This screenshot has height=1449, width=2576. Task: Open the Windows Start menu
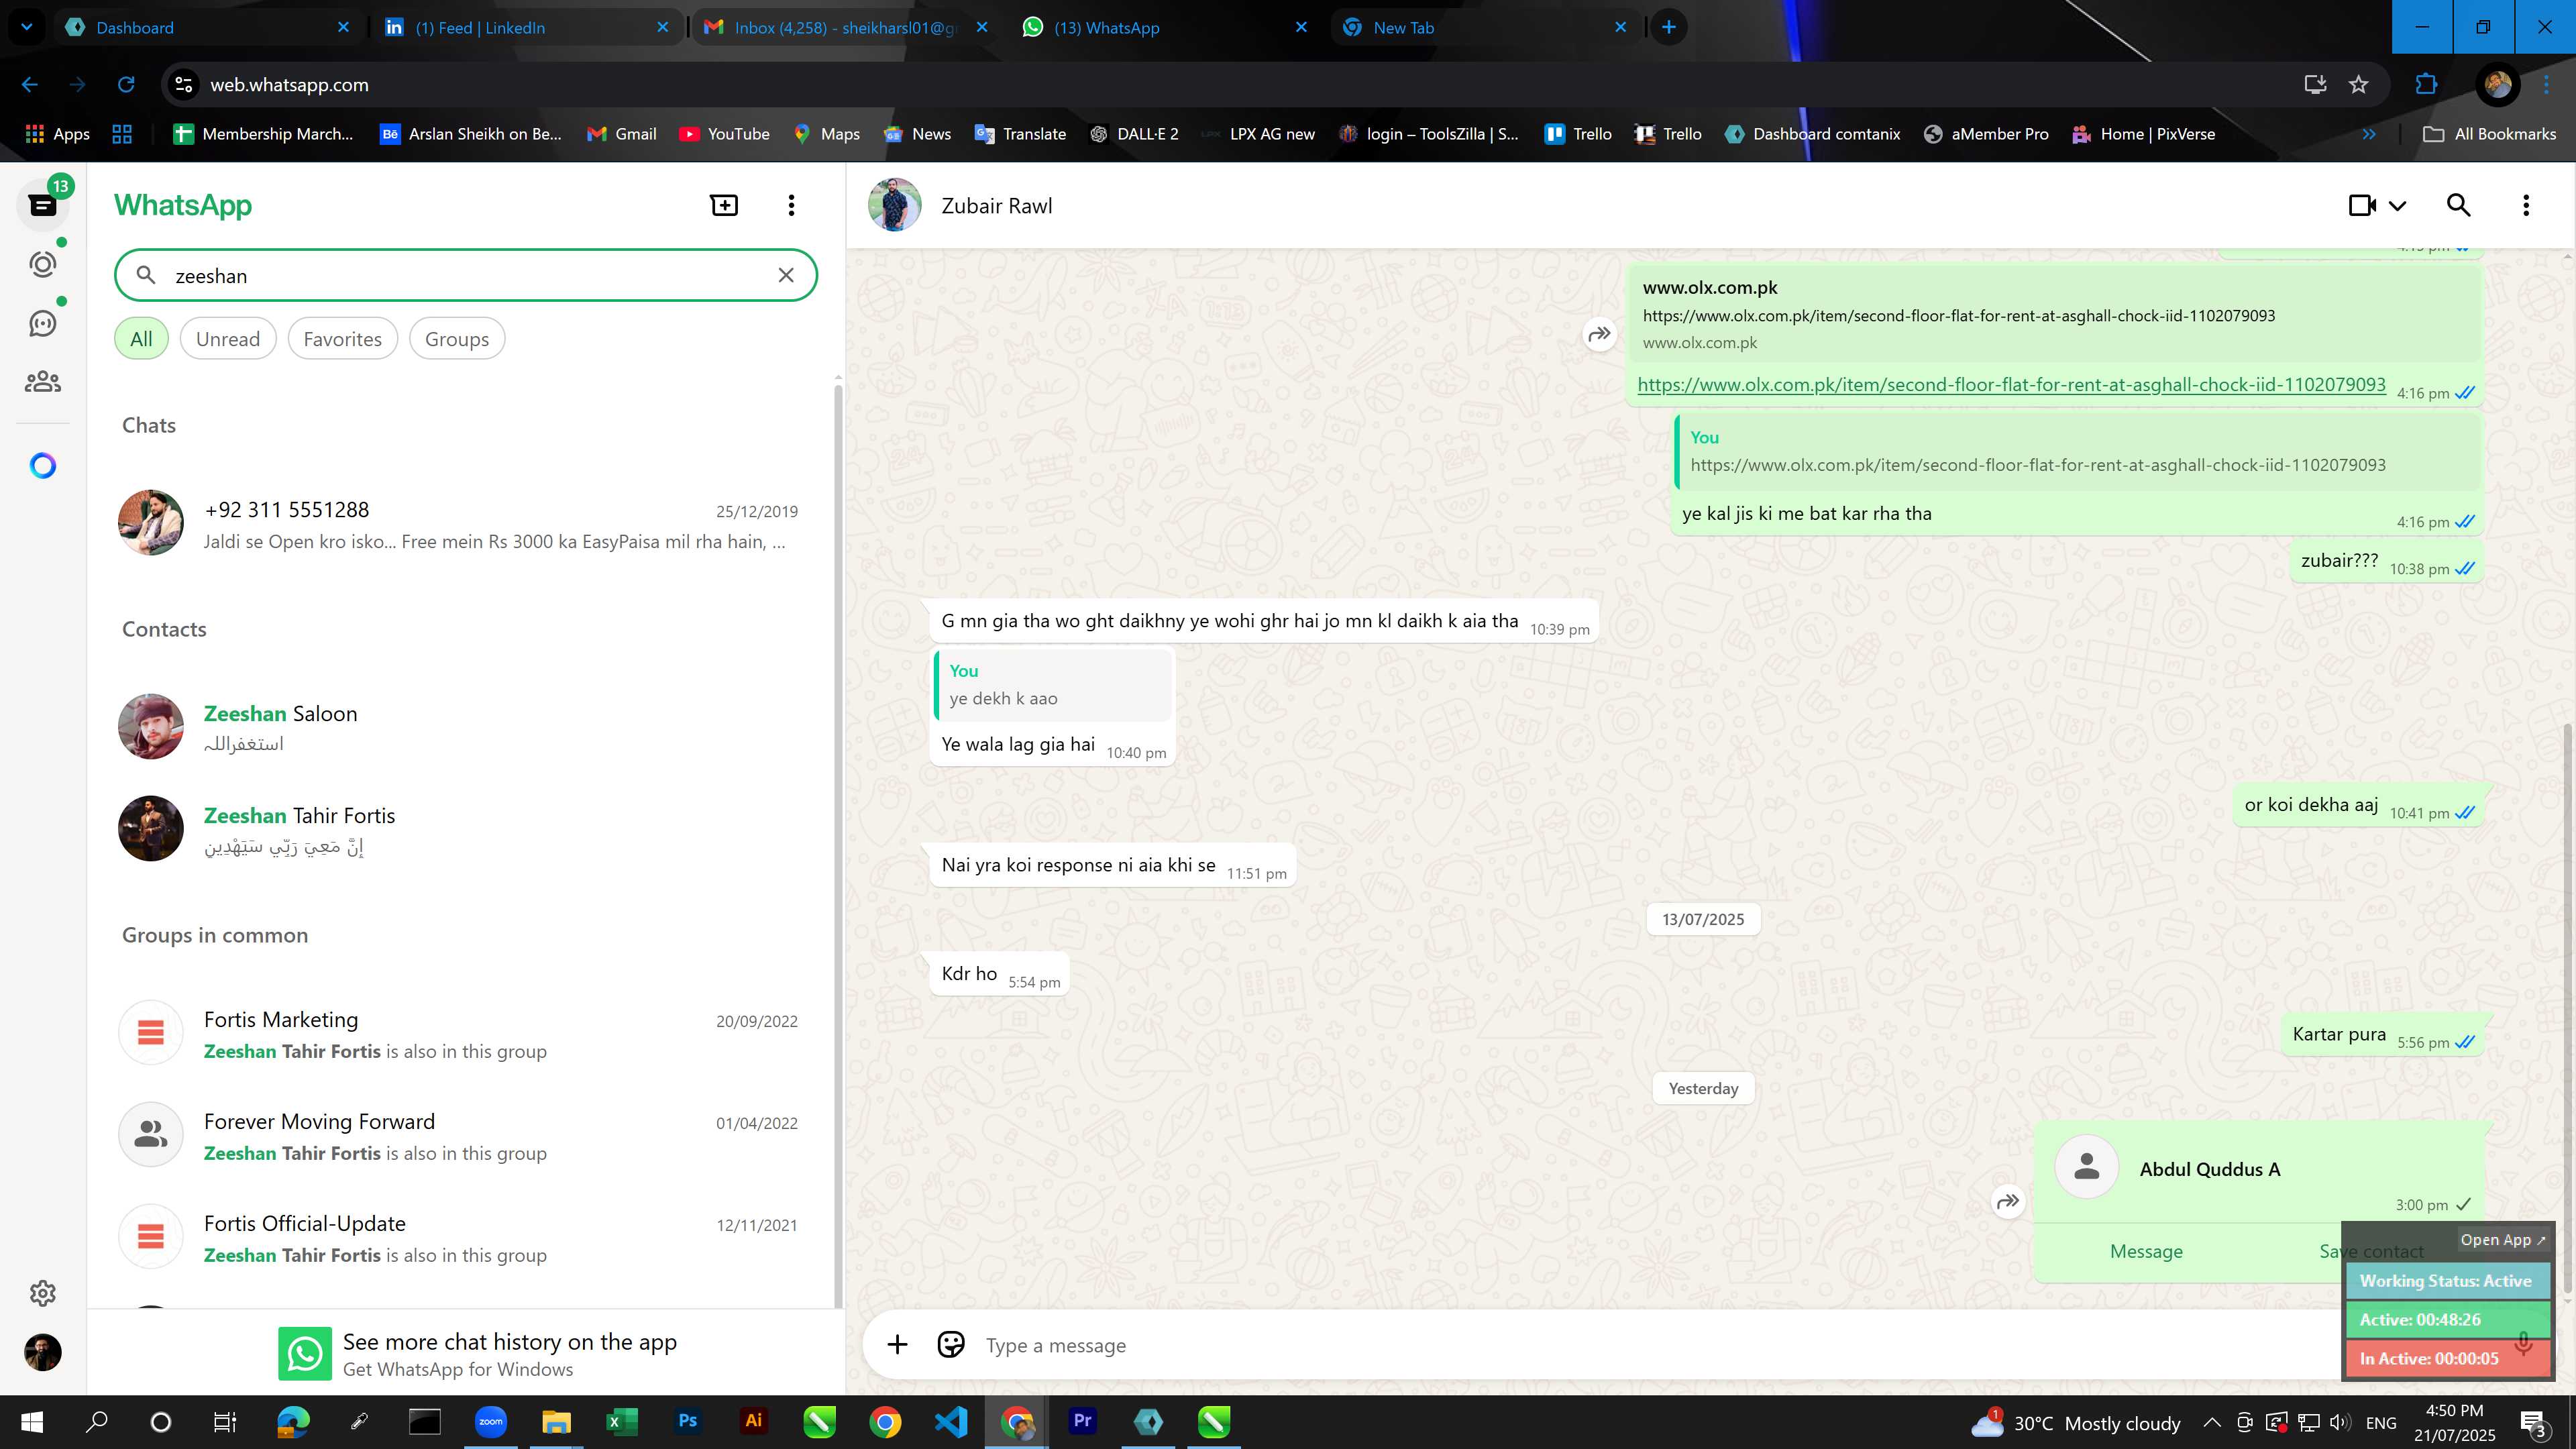(x=32, y=1421)
